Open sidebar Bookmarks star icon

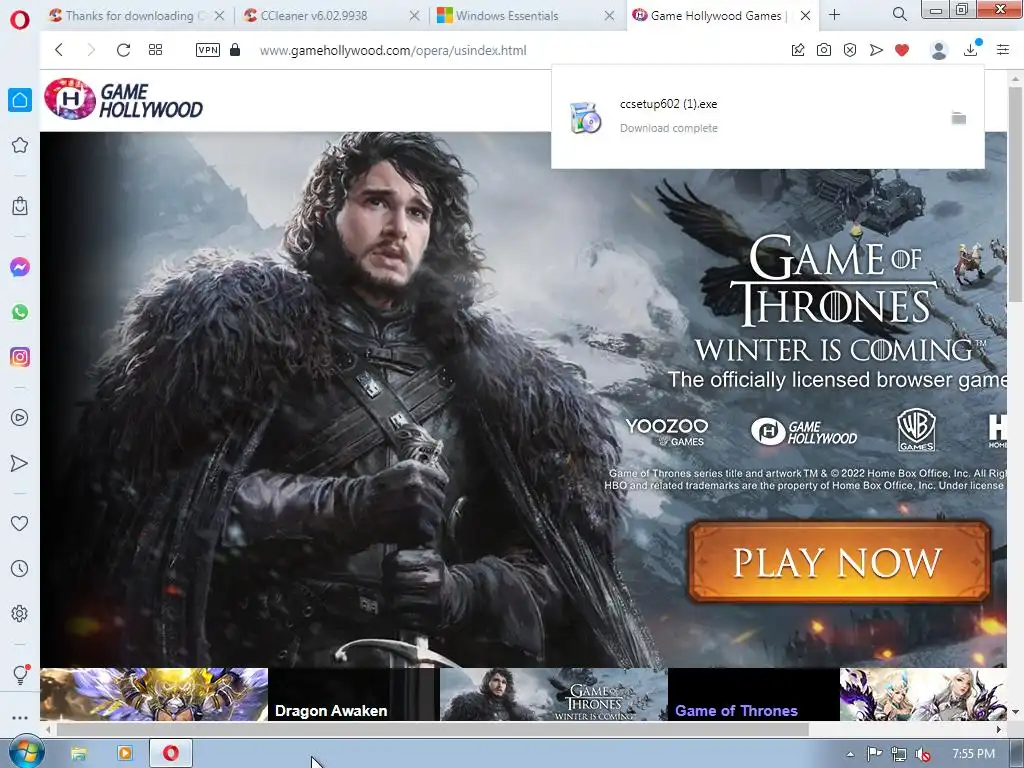tap(20, 145)
